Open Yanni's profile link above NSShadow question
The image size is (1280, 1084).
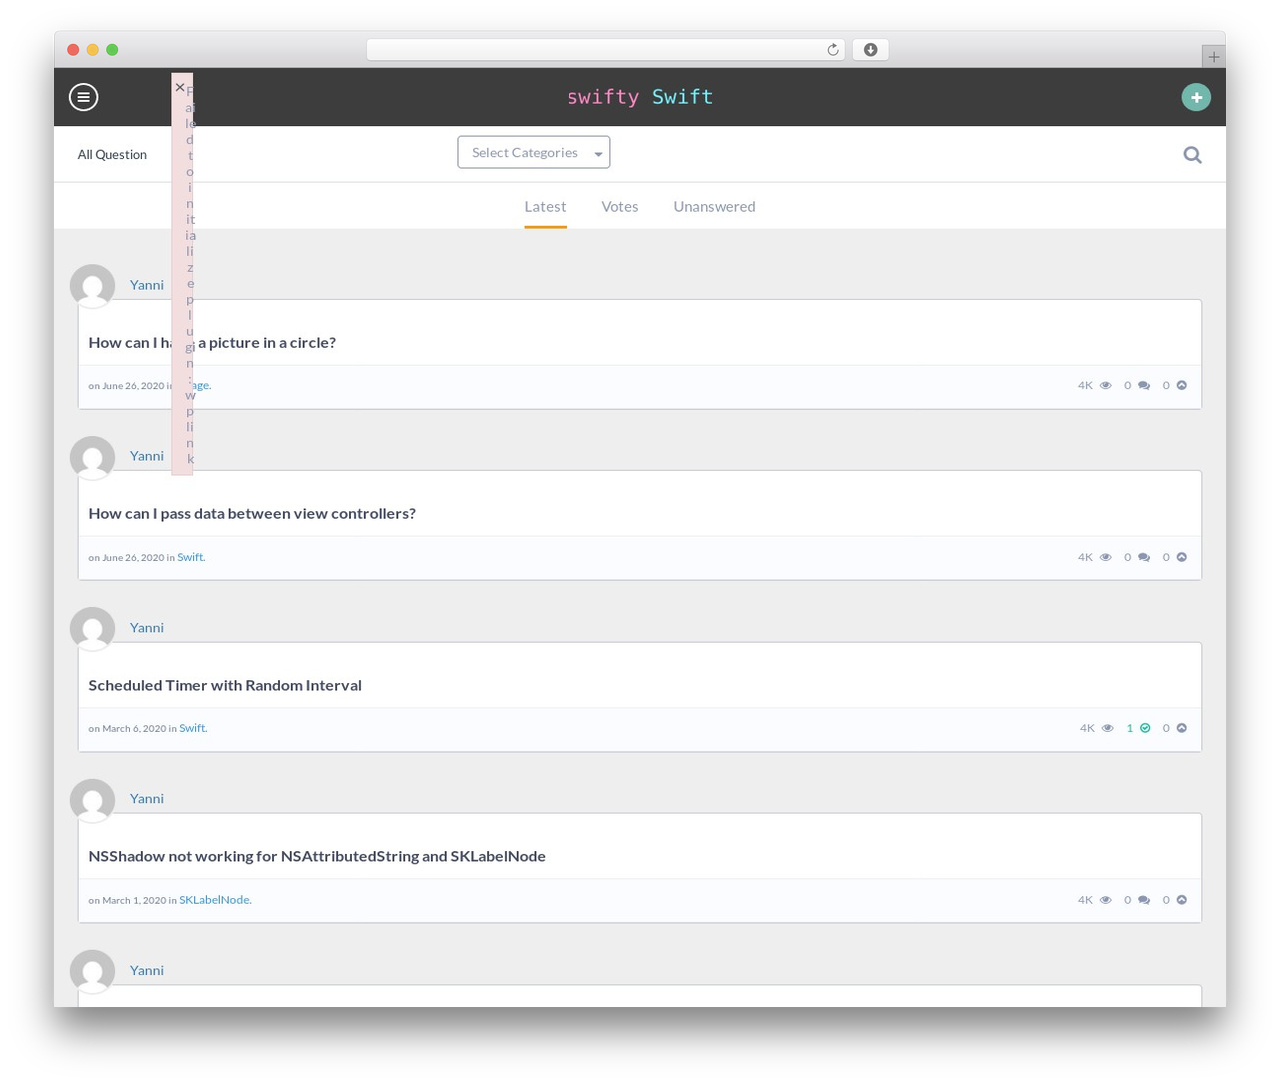click(x=147, y=798)
